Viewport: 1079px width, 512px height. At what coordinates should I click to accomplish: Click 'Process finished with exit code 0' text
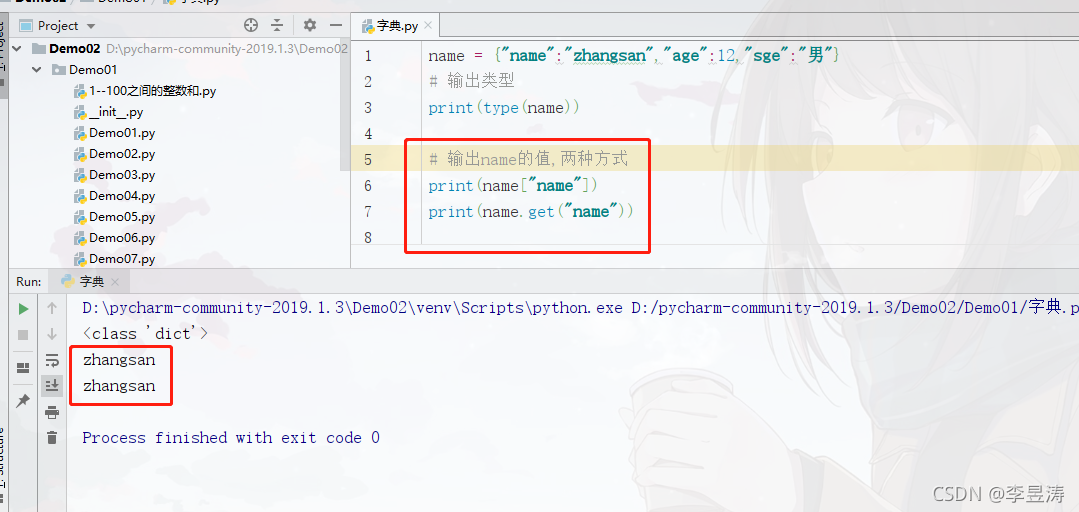tap(231, 438)
